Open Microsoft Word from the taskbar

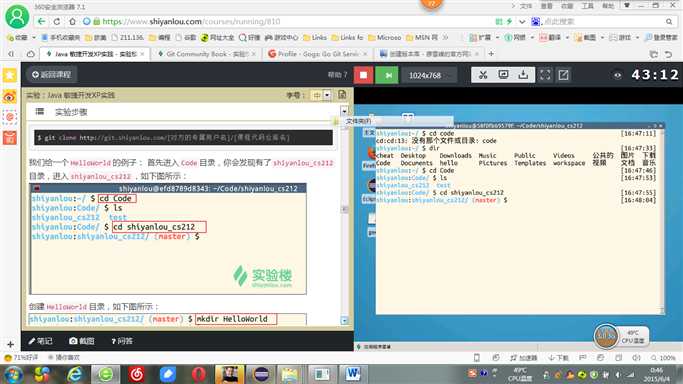pos(353,374)
